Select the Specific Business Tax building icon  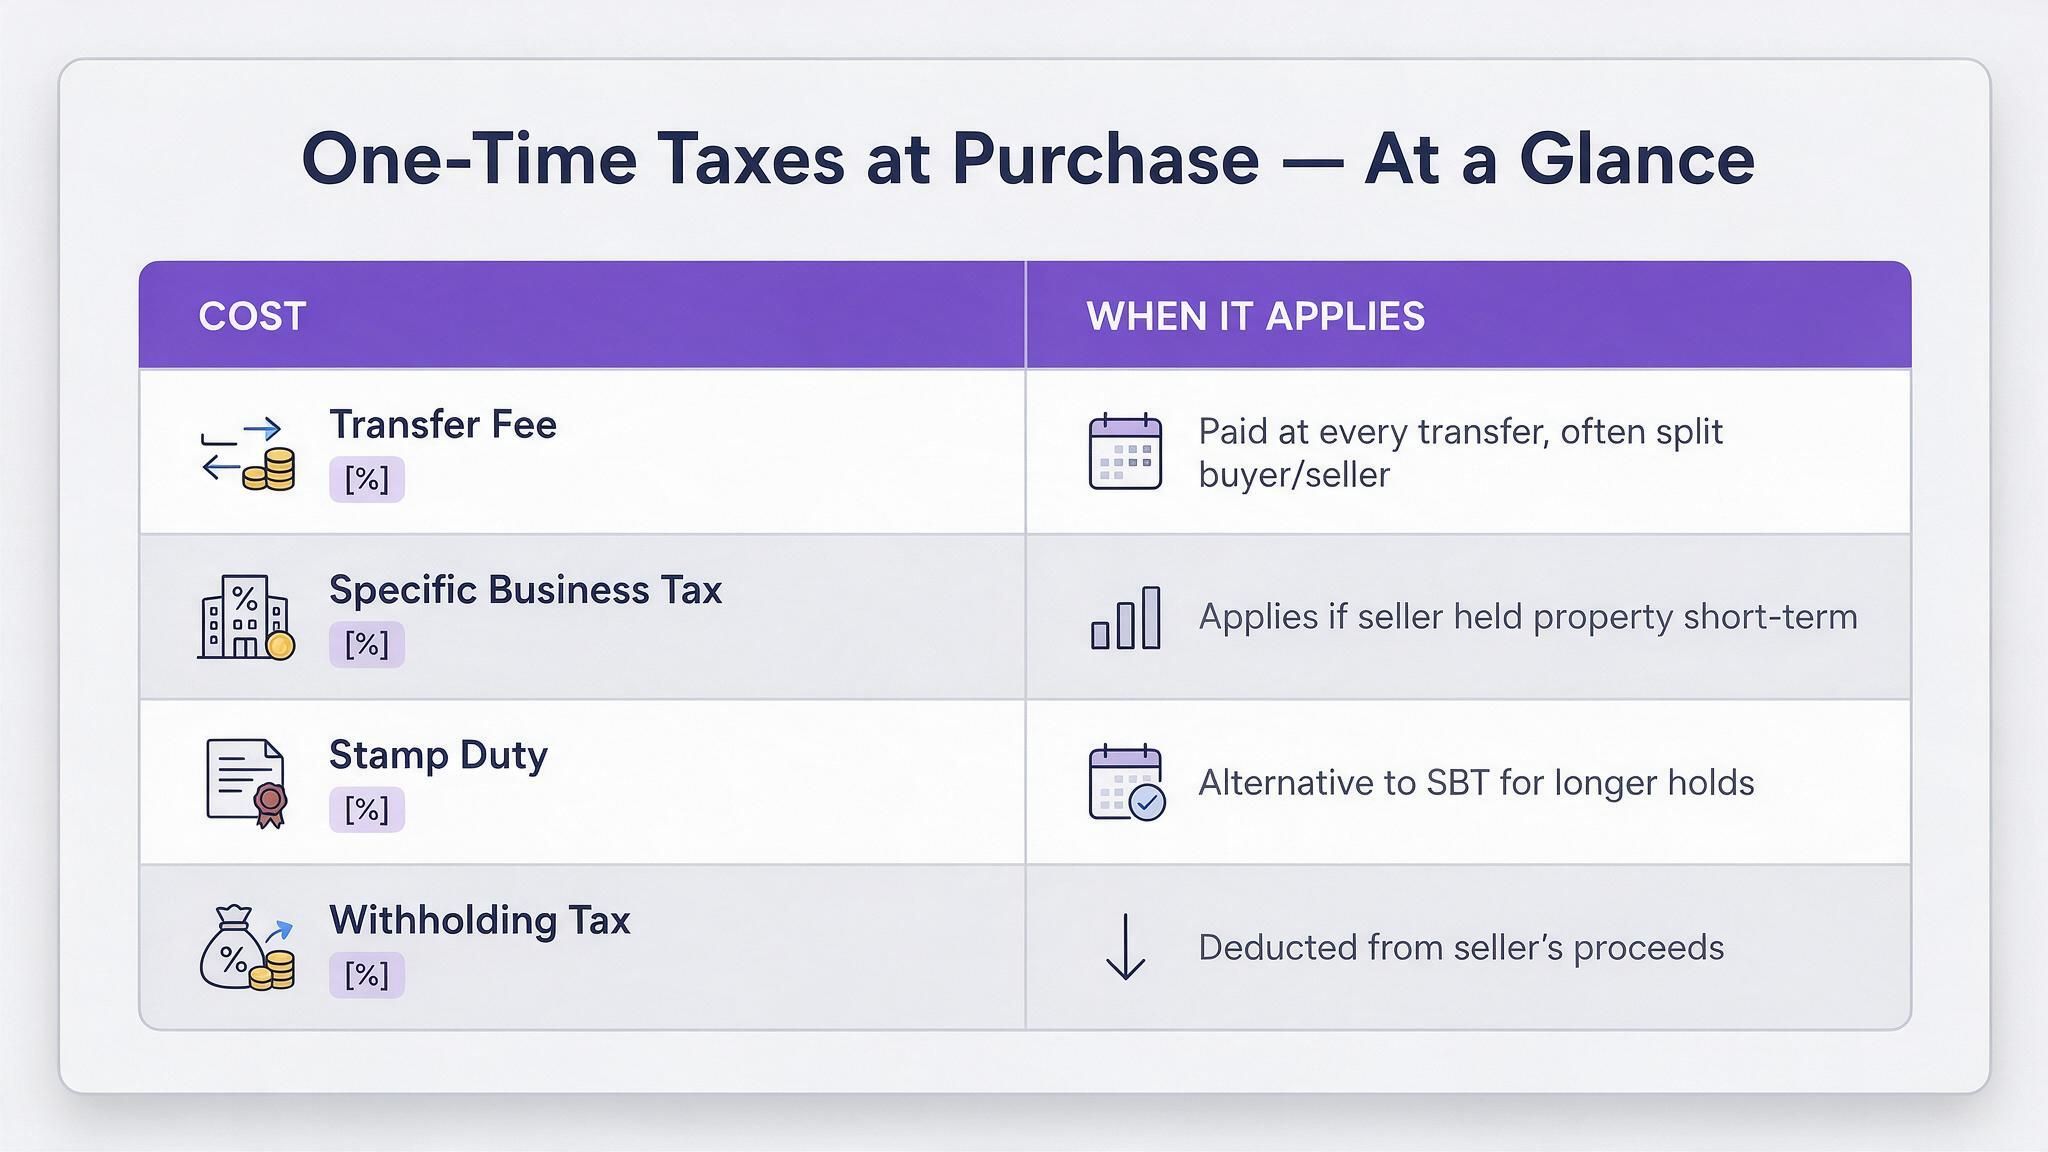pos(246,617)
